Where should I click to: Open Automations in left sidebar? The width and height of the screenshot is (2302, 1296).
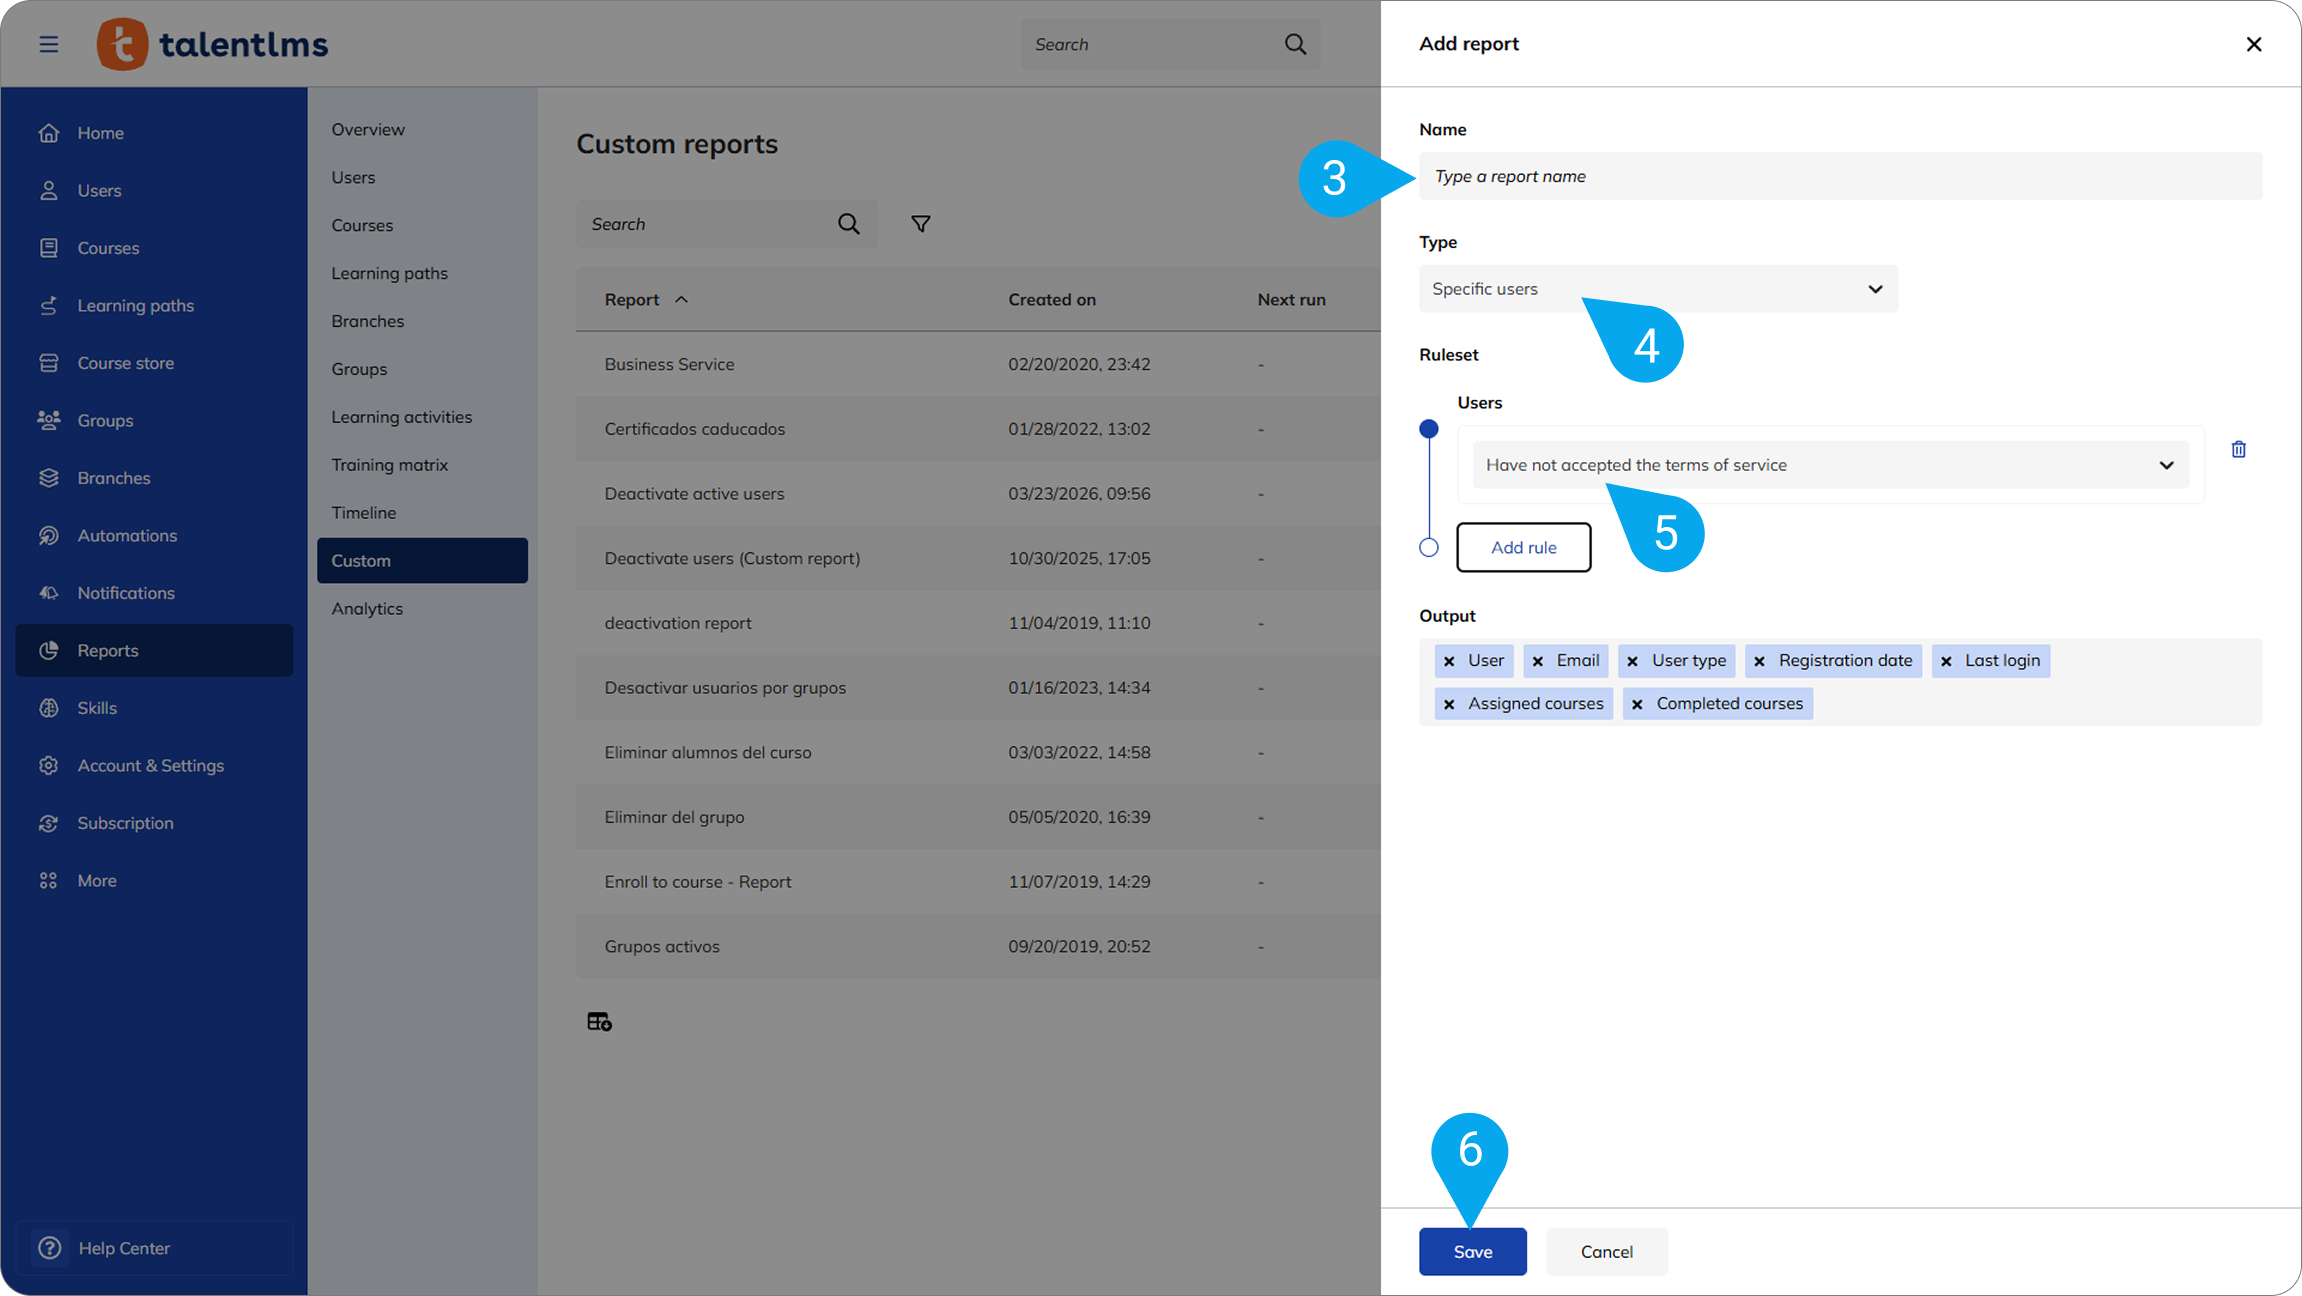pos(127,536)
